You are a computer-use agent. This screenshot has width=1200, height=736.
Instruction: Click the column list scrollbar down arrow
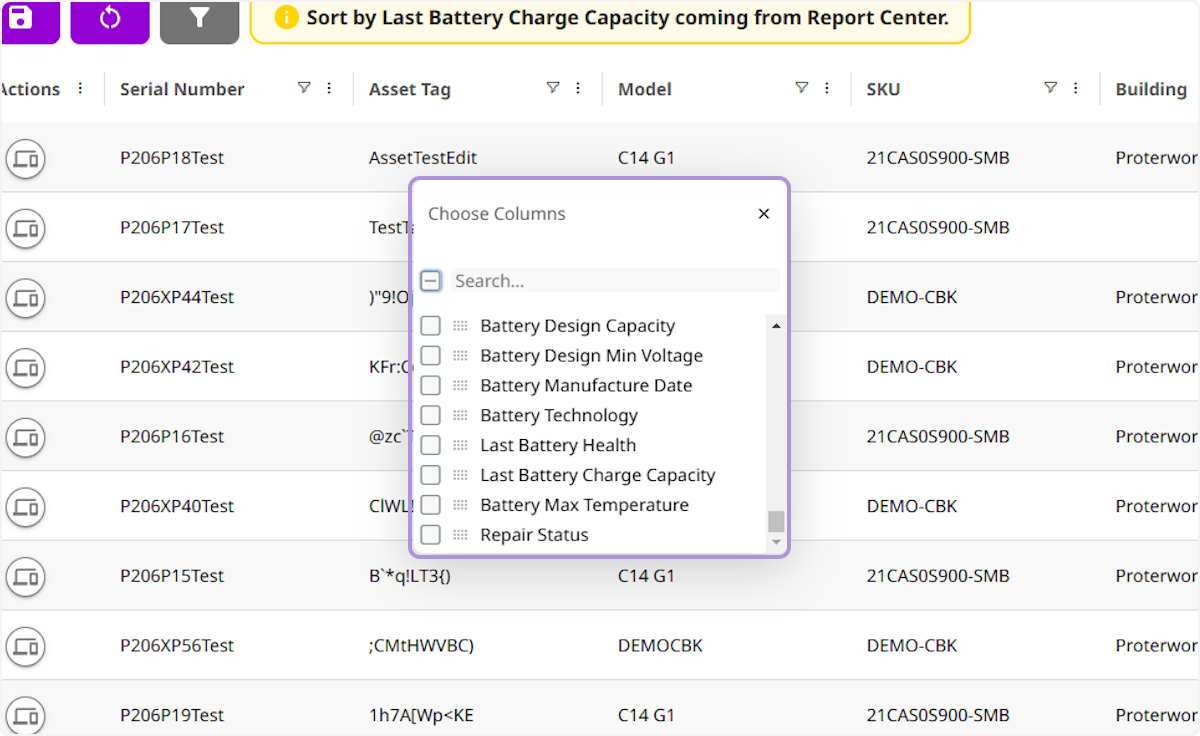point(776,542)
